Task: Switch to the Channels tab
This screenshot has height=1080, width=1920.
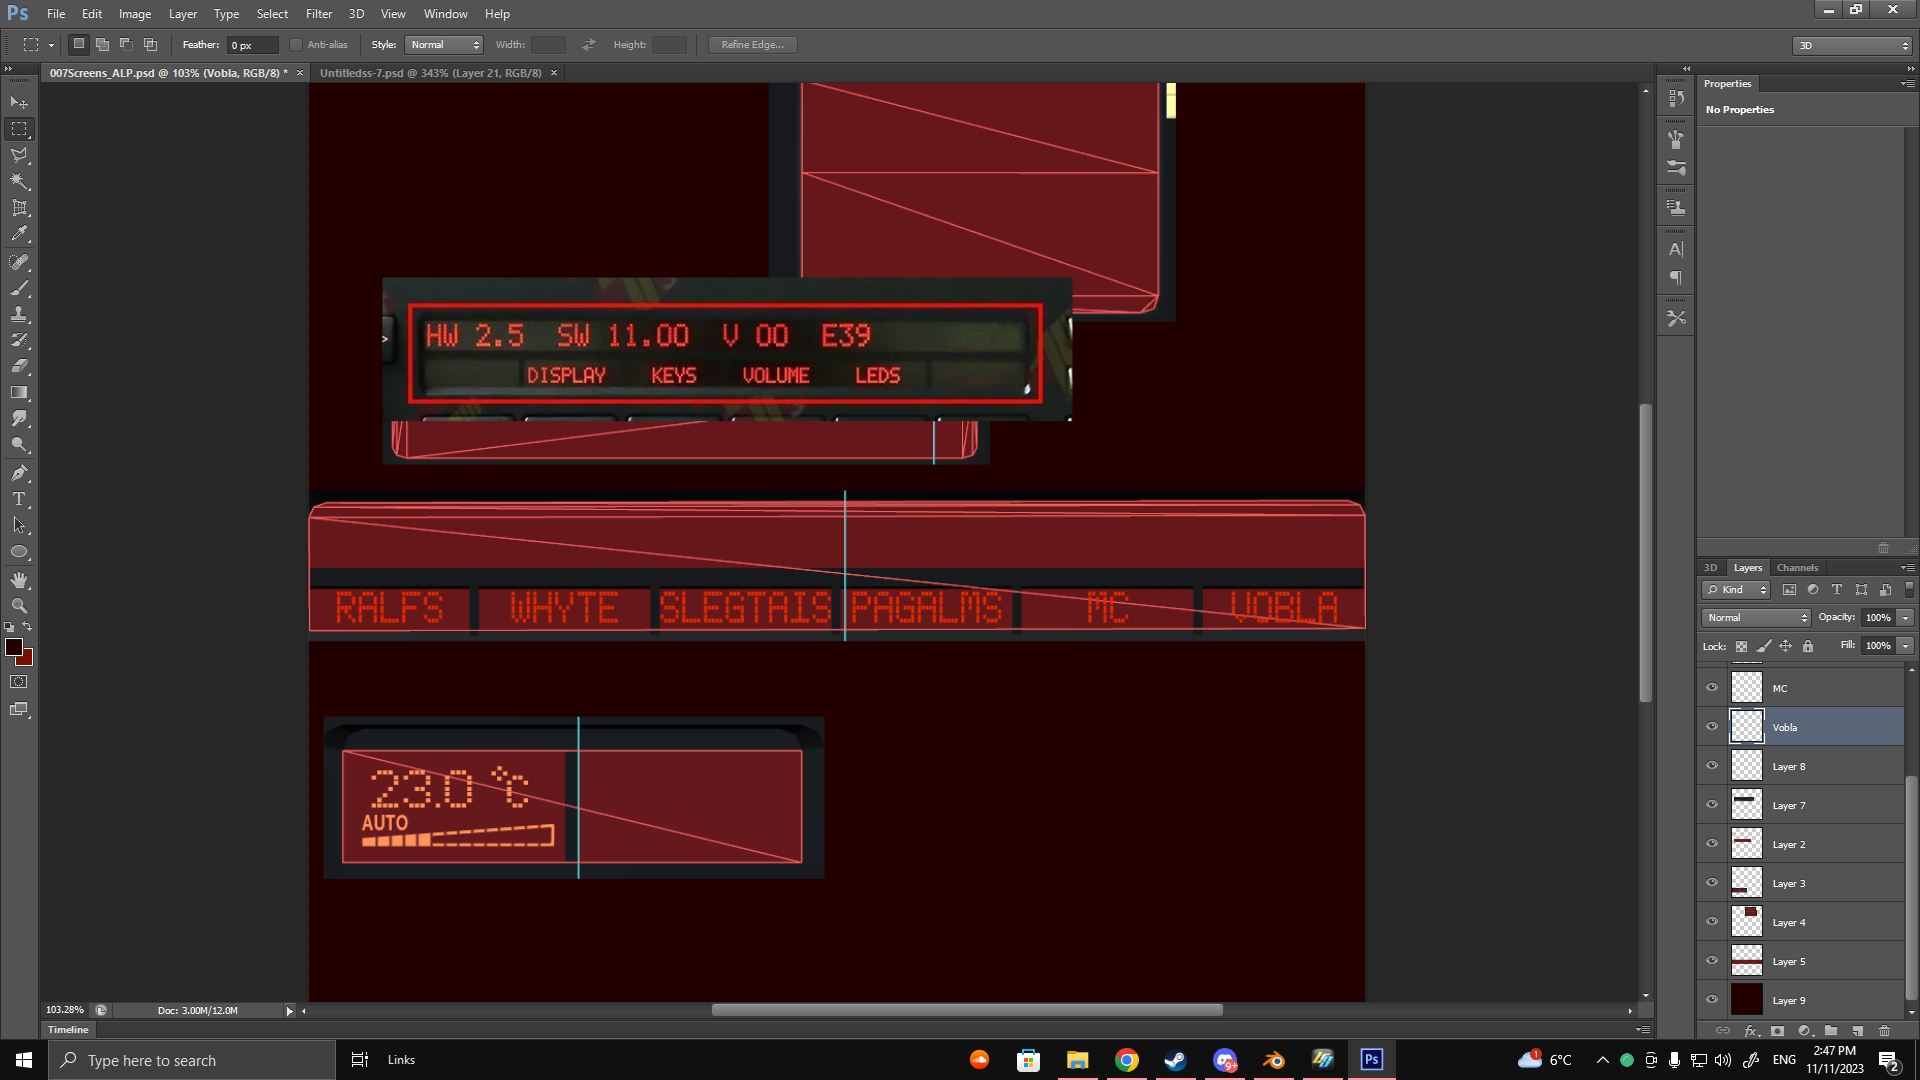Action: click(x=1797, y=567)
